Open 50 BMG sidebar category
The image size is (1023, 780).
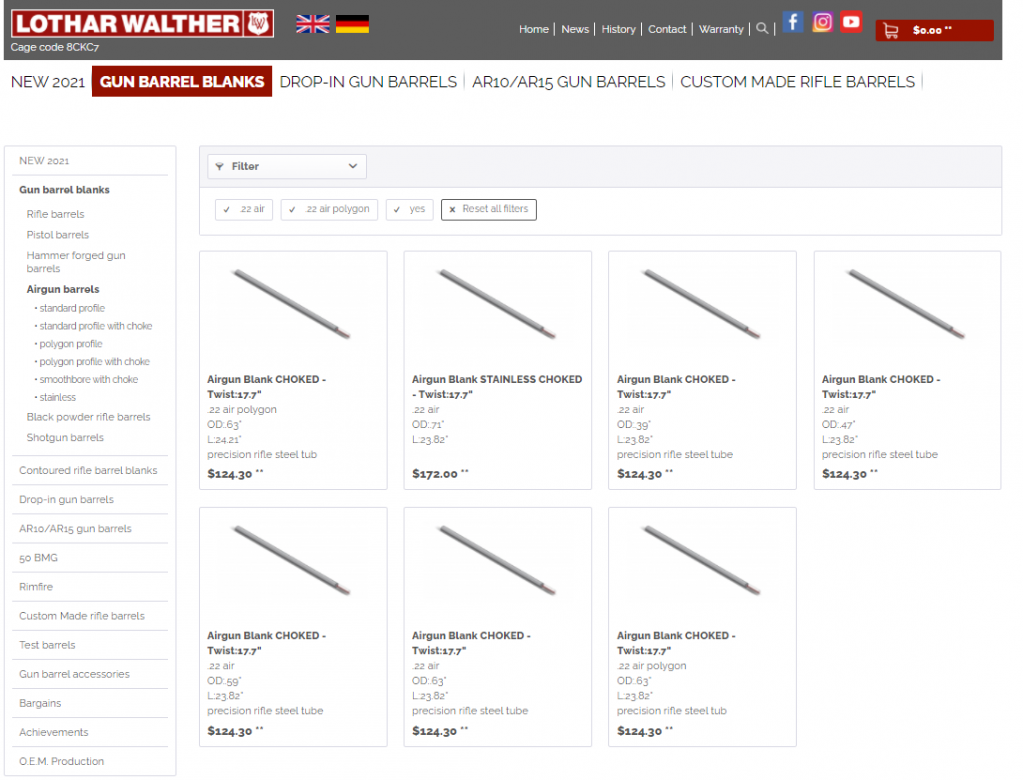(x=38, y=558)
